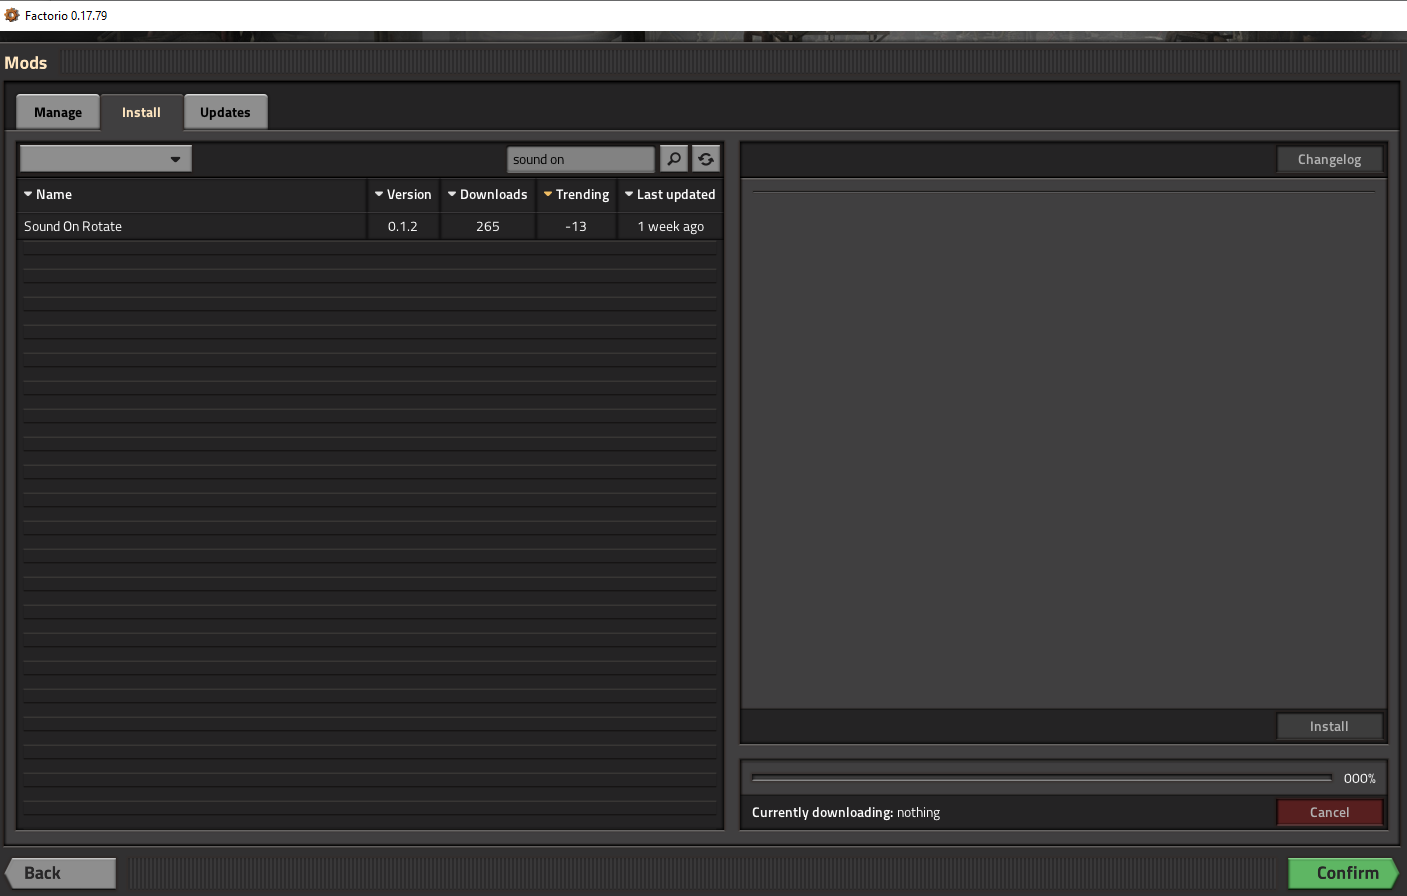The height and width of the screenshot is (896, 1407).
Task: Select the Sound On Rotate mod row
Action: (370, 226)
